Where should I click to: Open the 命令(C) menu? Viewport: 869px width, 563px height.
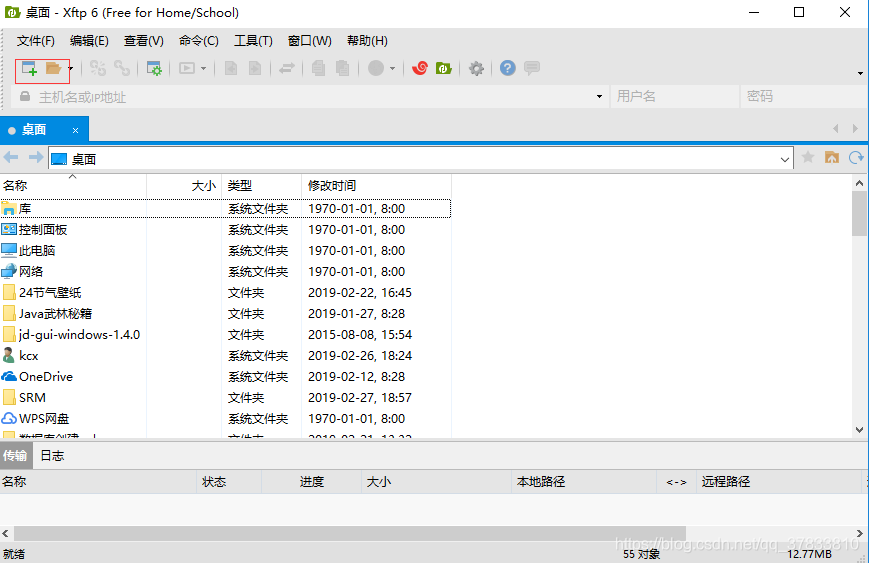[199, 40]
